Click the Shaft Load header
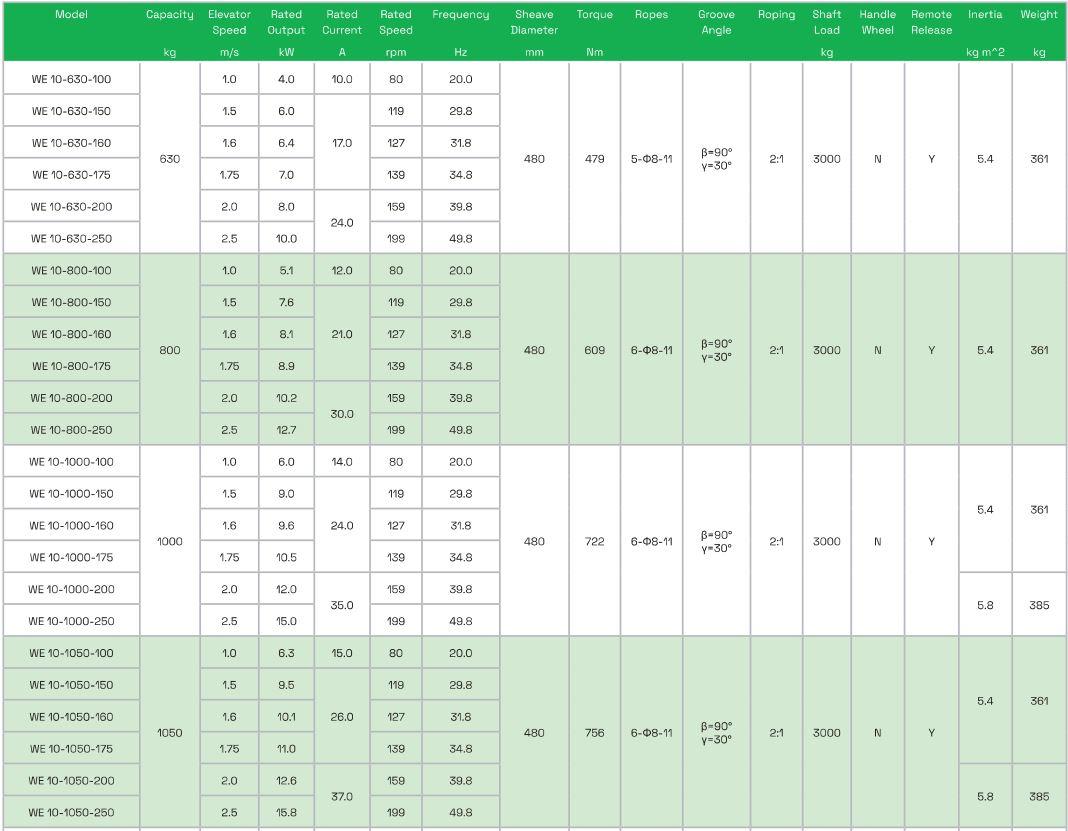The height and width of the screenshot is (831, 1068). click(x=827, y=22)
